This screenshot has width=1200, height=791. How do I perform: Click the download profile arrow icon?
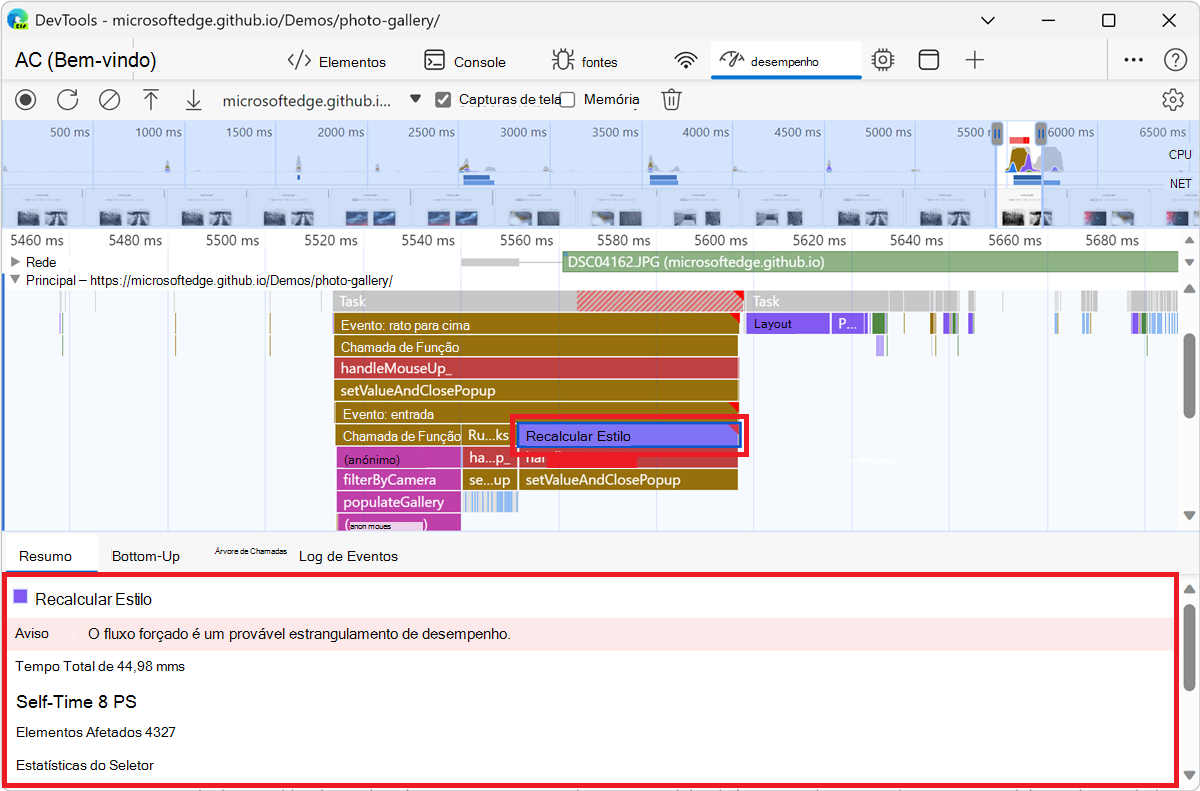193,100
